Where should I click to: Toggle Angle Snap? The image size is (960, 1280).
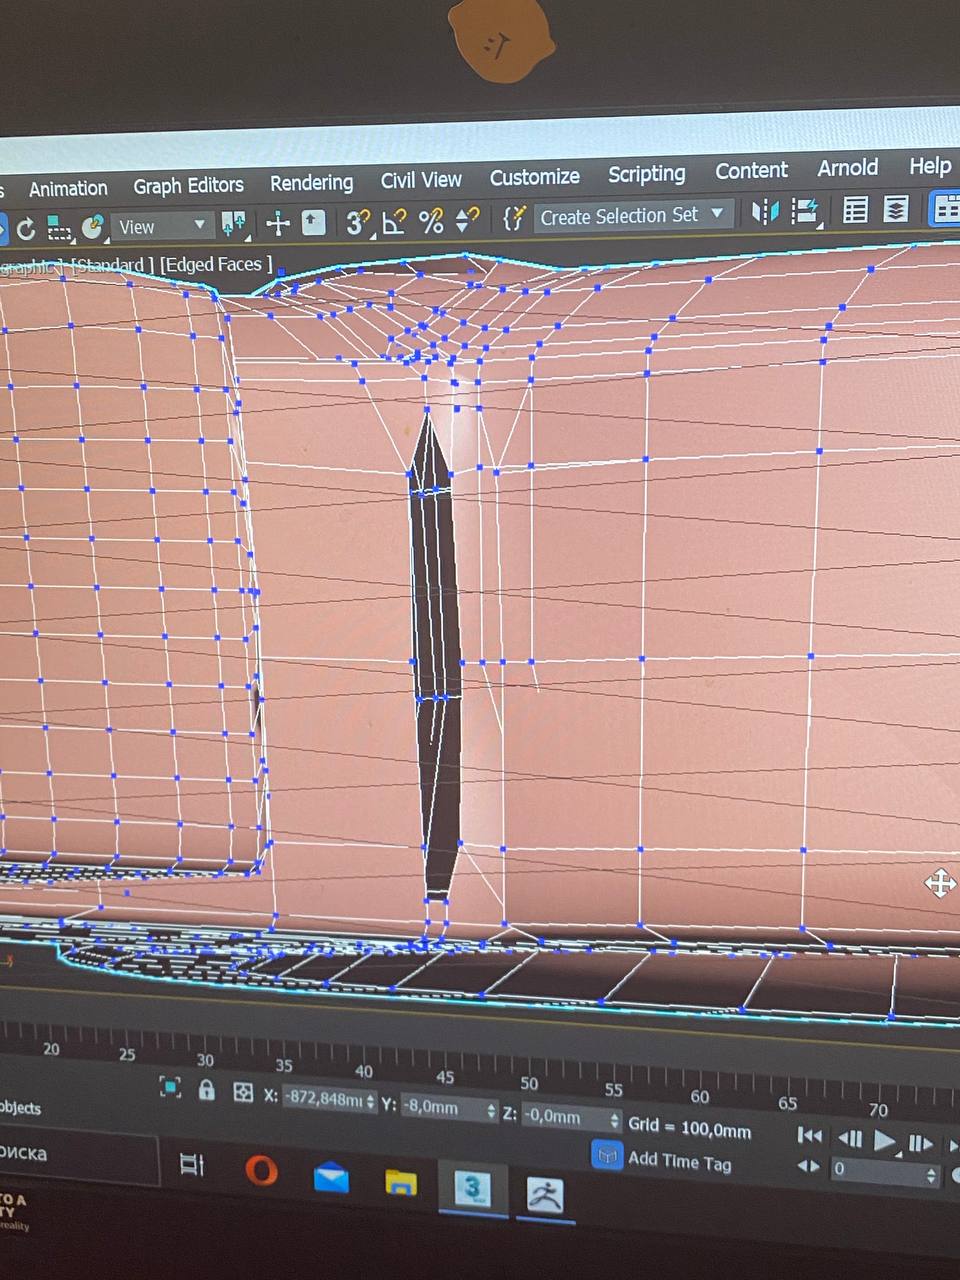[394, 221]
